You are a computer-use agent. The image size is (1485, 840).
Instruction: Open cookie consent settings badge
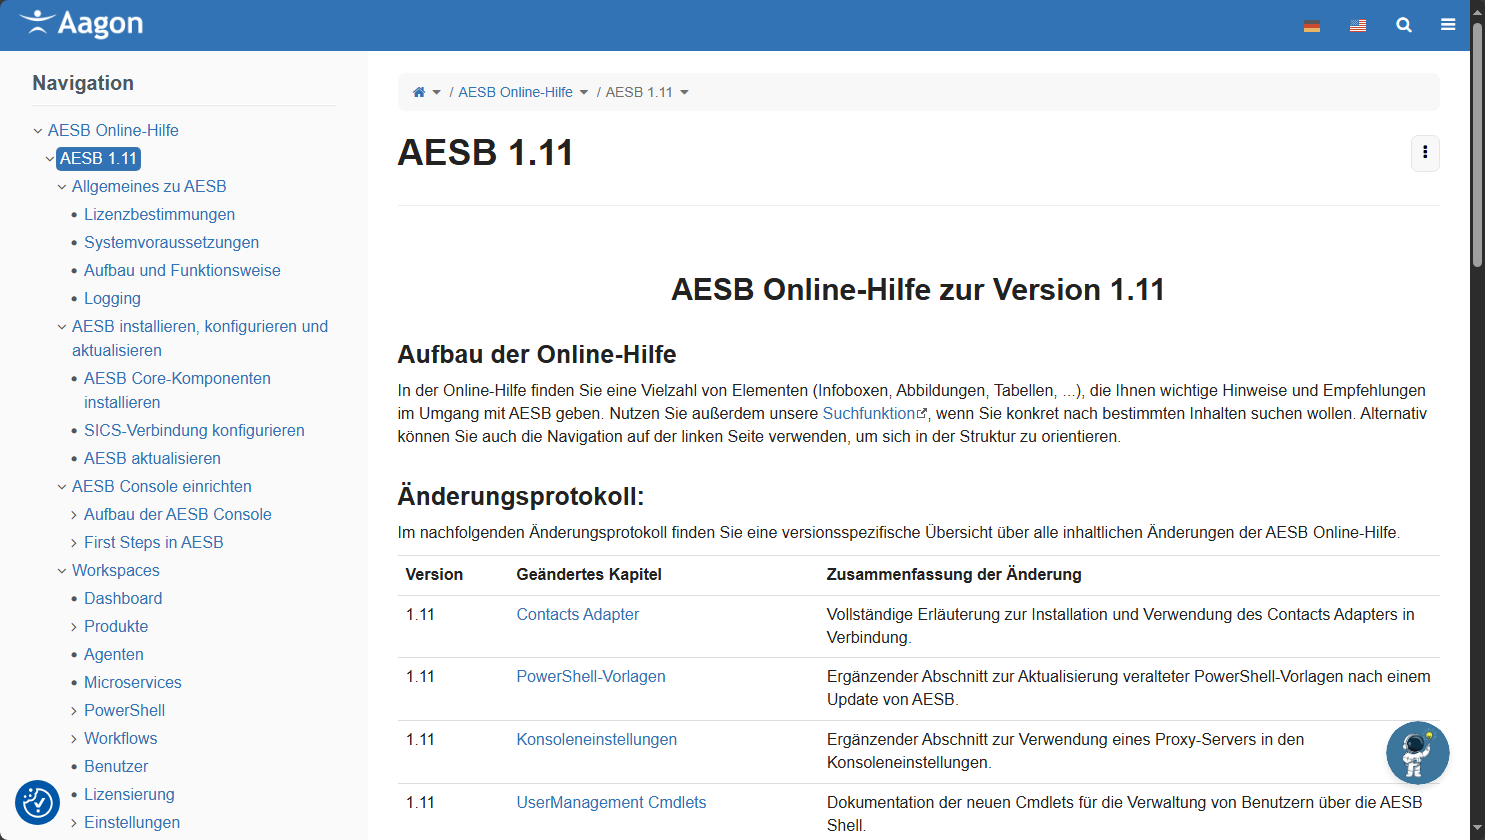tap(38, 802)
